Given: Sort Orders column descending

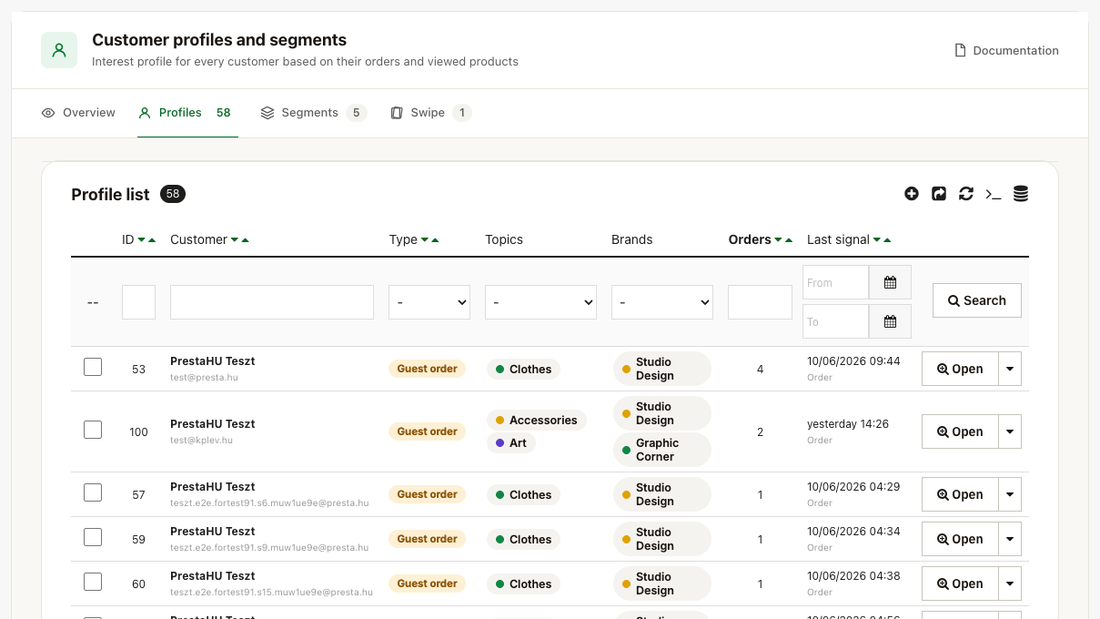Looking at the screenshot, I should point(778,240).
